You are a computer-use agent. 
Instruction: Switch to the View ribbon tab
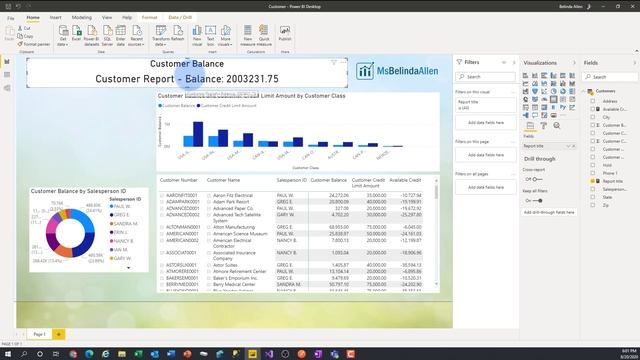(107, 18)
